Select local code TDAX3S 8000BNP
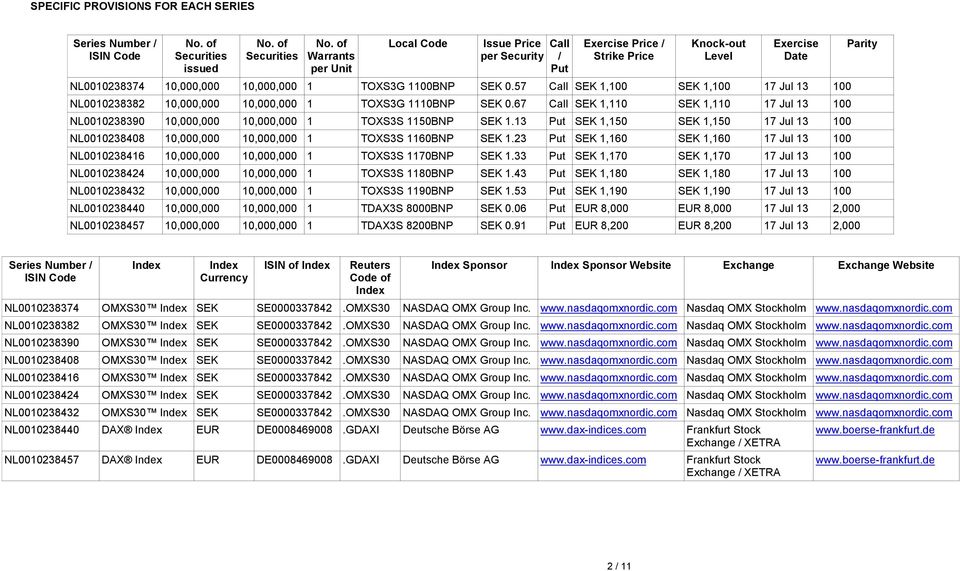This screenshot has width=960, height=571. point(407,208)
